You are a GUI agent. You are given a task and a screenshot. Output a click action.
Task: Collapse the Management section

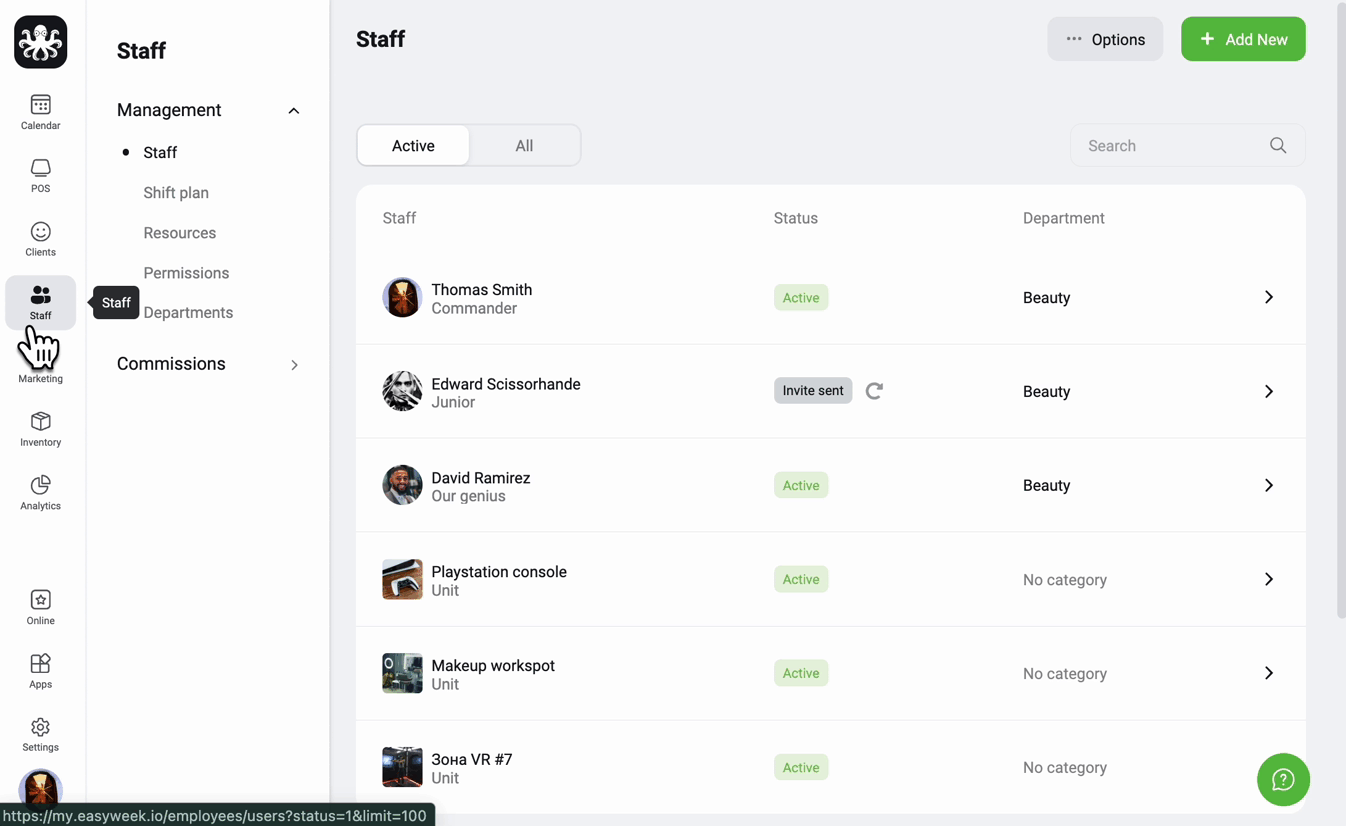coord(294,111)
